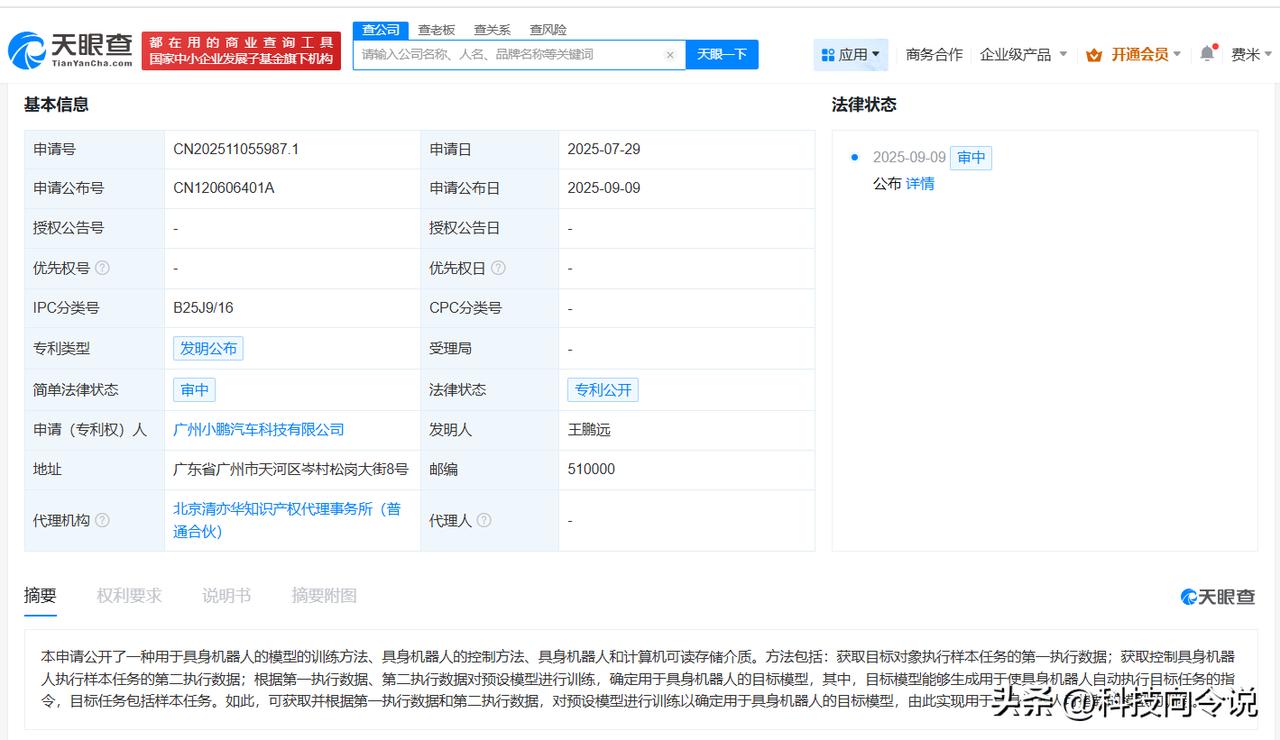This screenshot has height=740, width=1280.
Task: Click application number CN202511055987.1
Action: [236, 149]
